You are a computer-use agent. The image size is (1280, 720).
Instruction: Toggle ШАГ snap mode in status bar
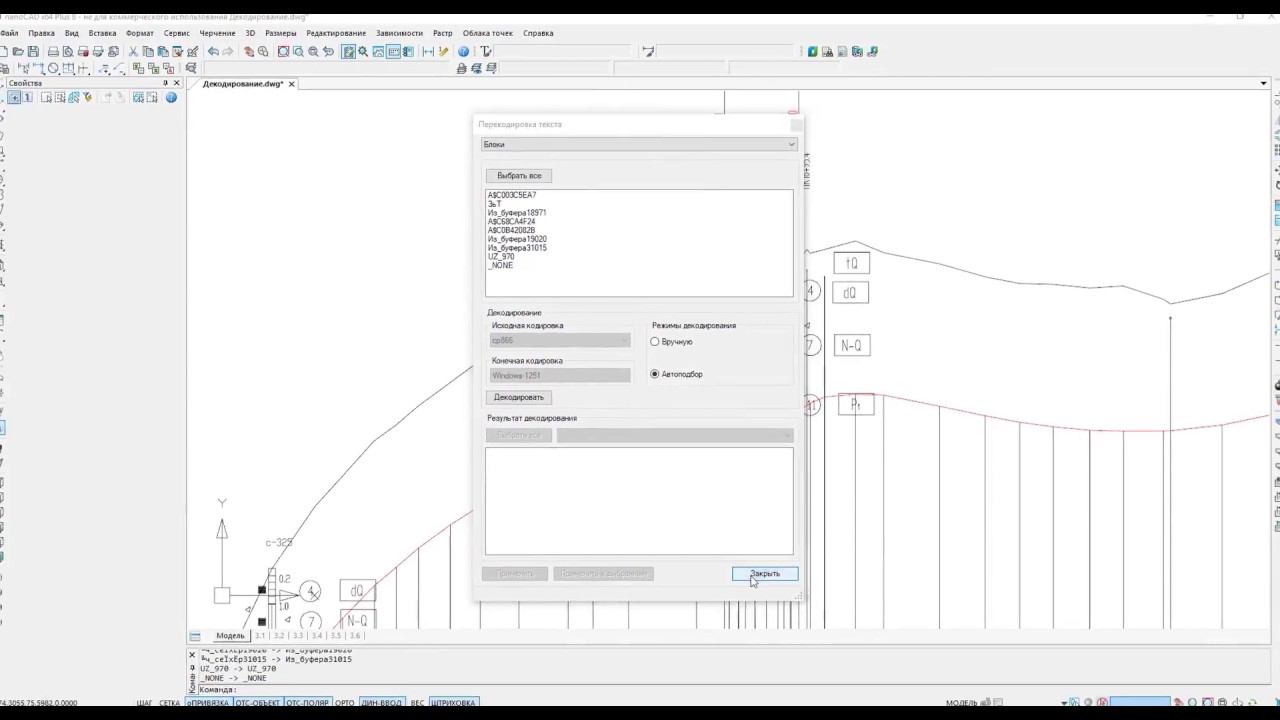144,703
